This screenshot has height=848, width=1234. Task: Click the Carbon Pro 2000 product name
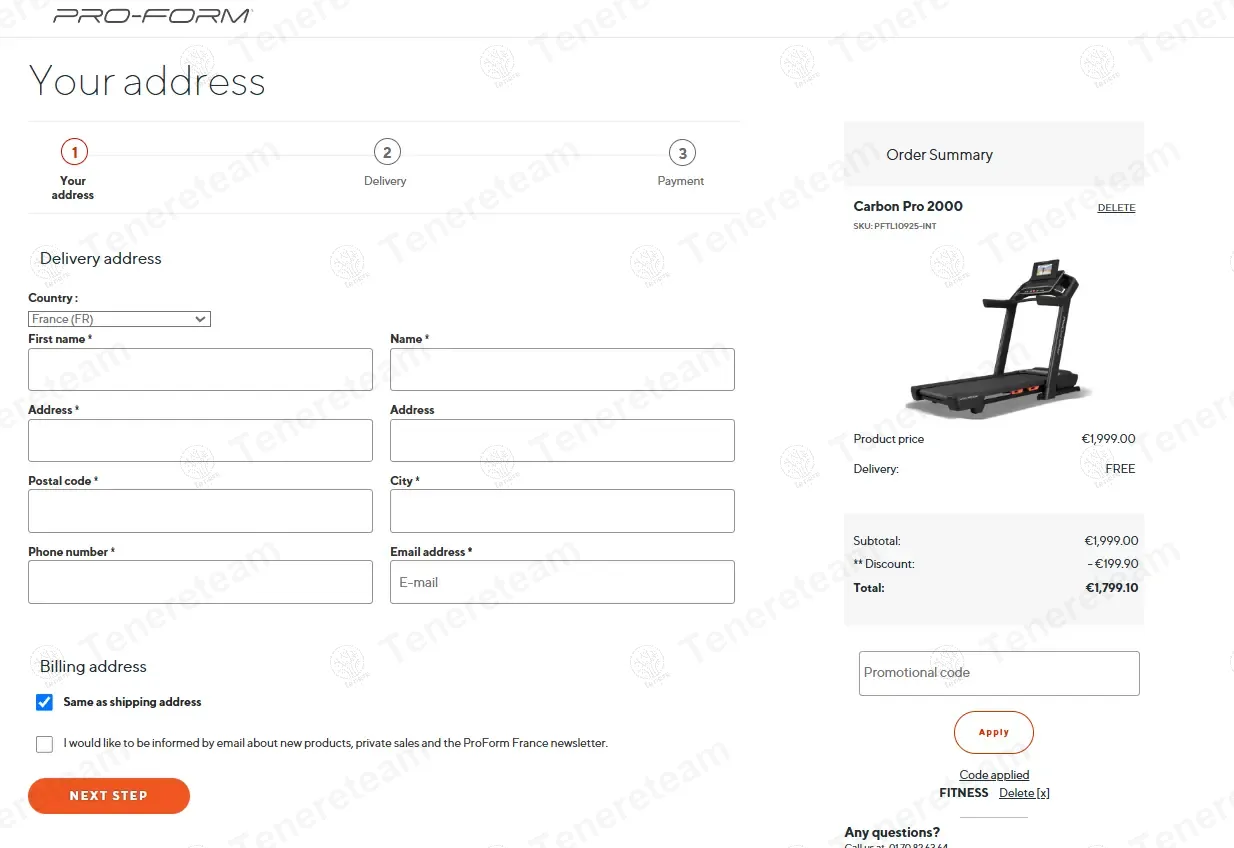(908, 206)
